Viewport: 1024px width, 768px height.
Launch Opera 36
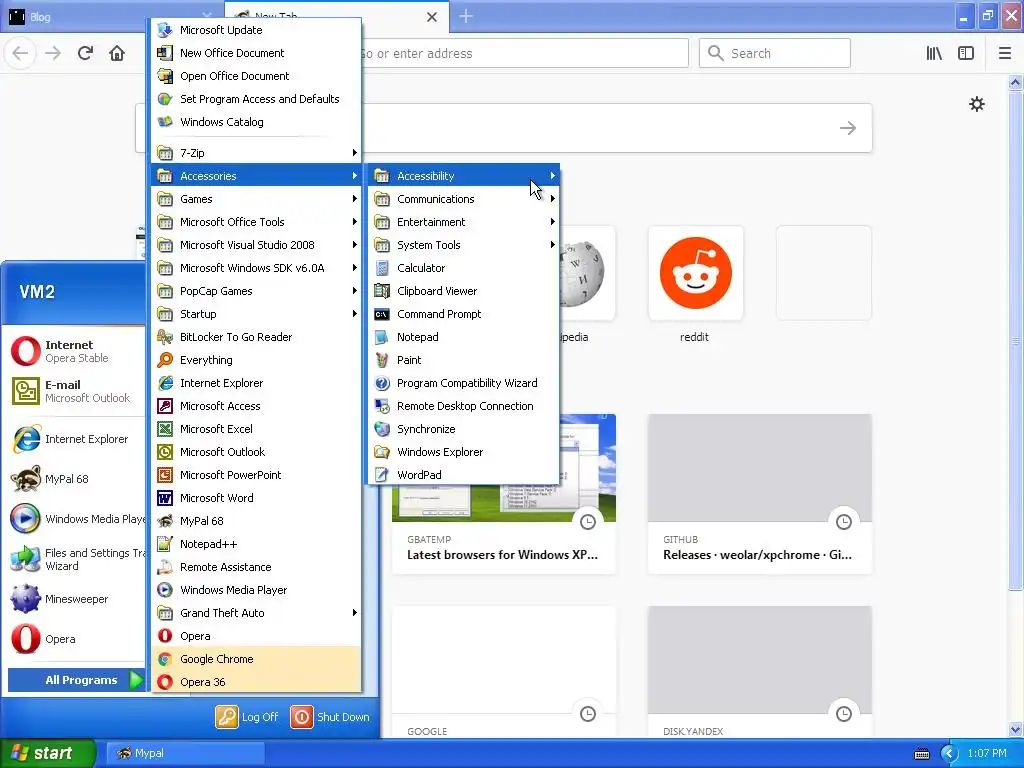click(x=256, y=681)
